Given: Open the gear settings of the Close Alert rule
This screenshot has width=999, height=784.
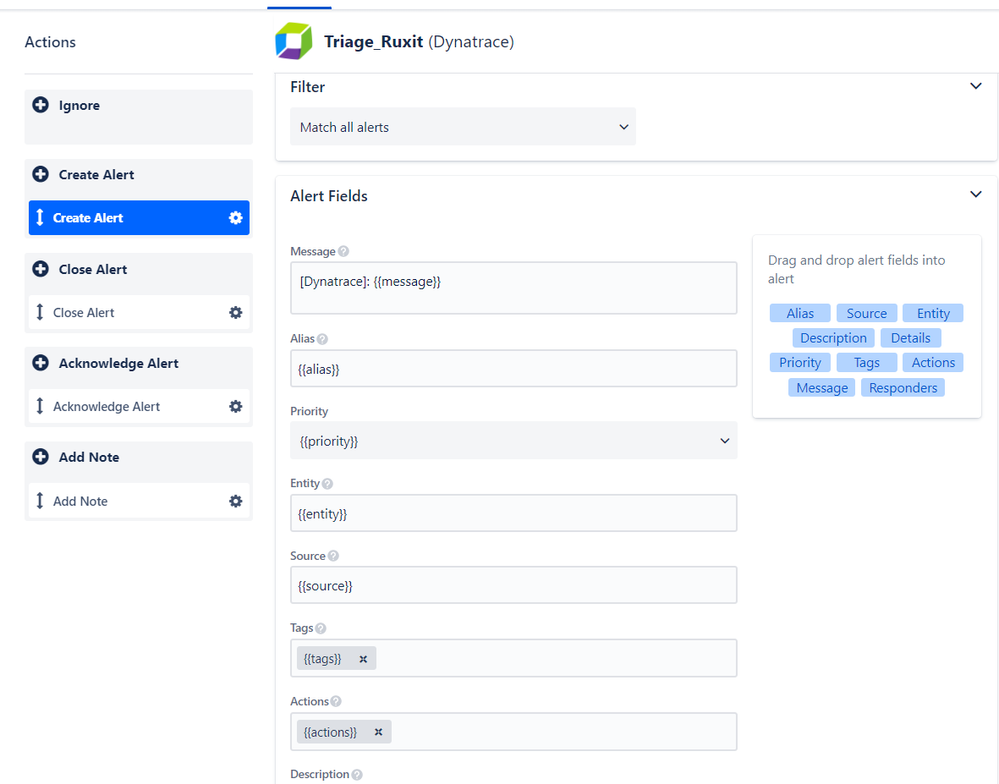Looking at the screenshot, I should (236, 313).
